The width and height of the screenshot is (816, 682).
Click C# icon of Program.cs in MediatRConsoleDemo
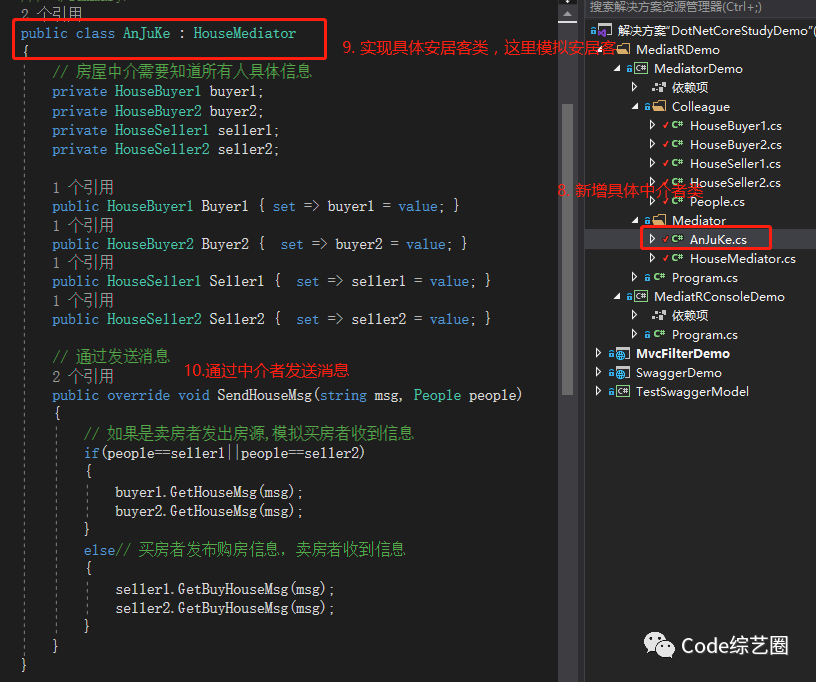coord(659,334)
